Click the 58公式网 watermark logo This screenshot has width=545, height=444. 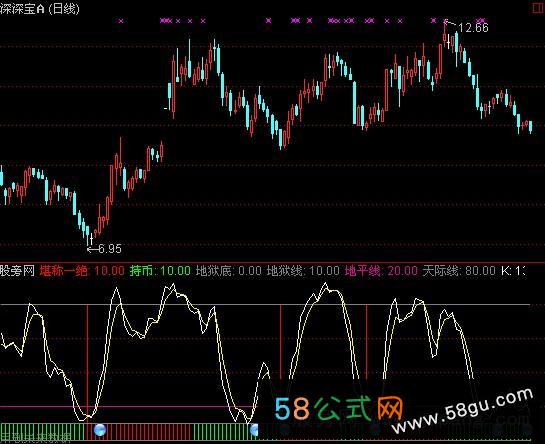tap(339, 409)
